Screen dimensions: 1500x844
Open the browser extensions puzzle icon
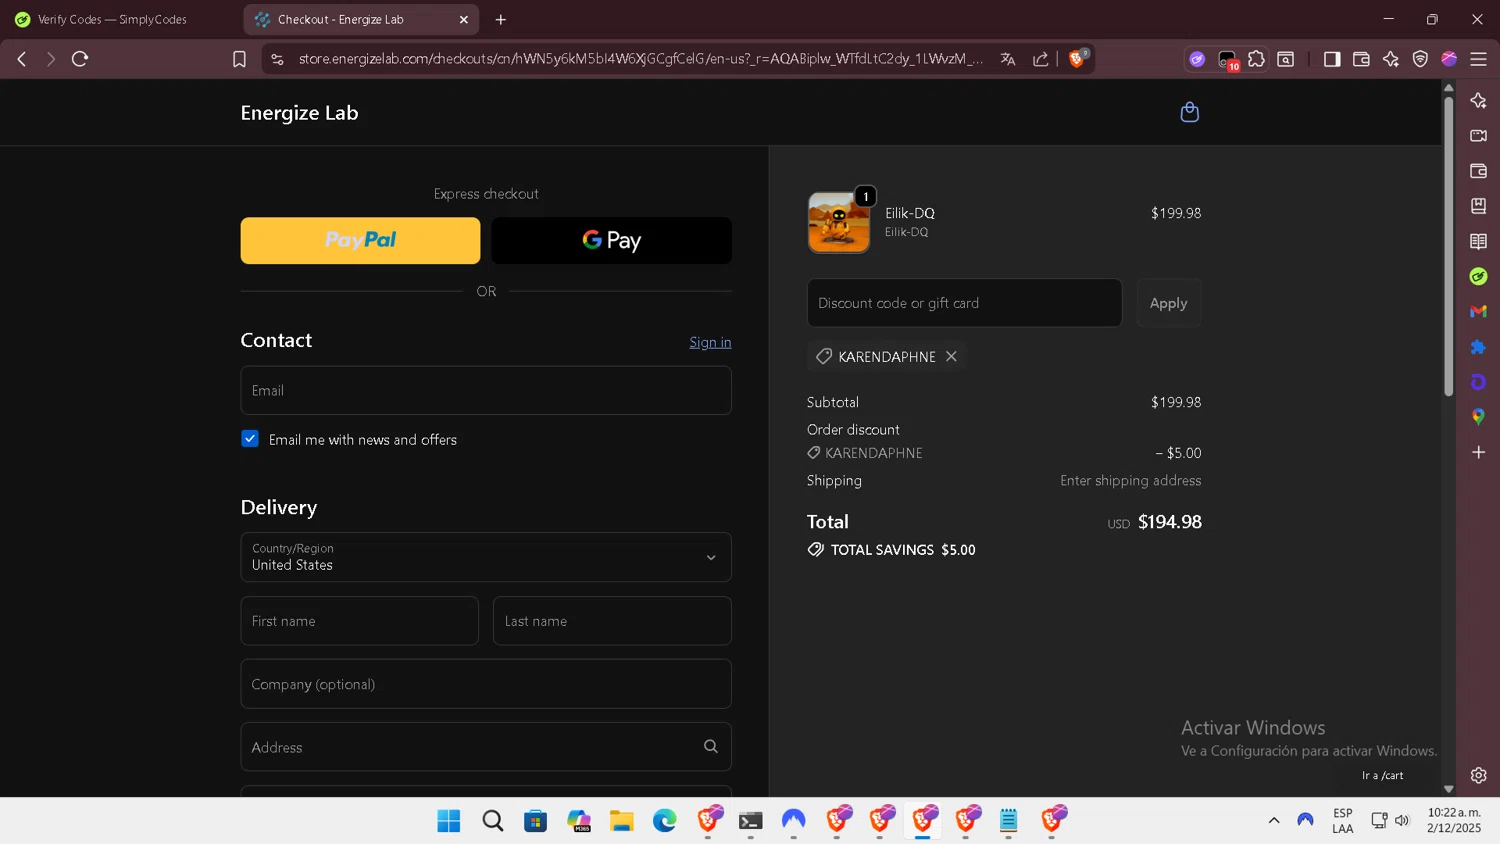[x=1256, y=59]
